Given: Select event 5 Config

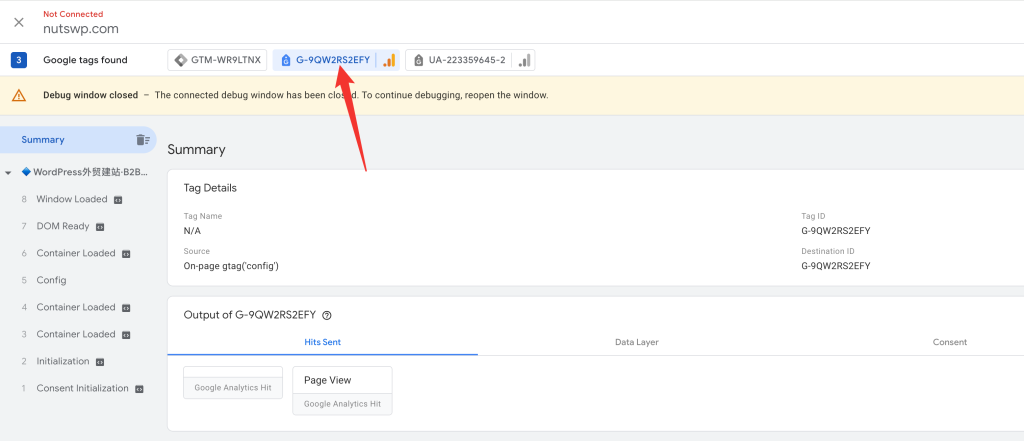Looking at the screenshot, I should [52, 280].
